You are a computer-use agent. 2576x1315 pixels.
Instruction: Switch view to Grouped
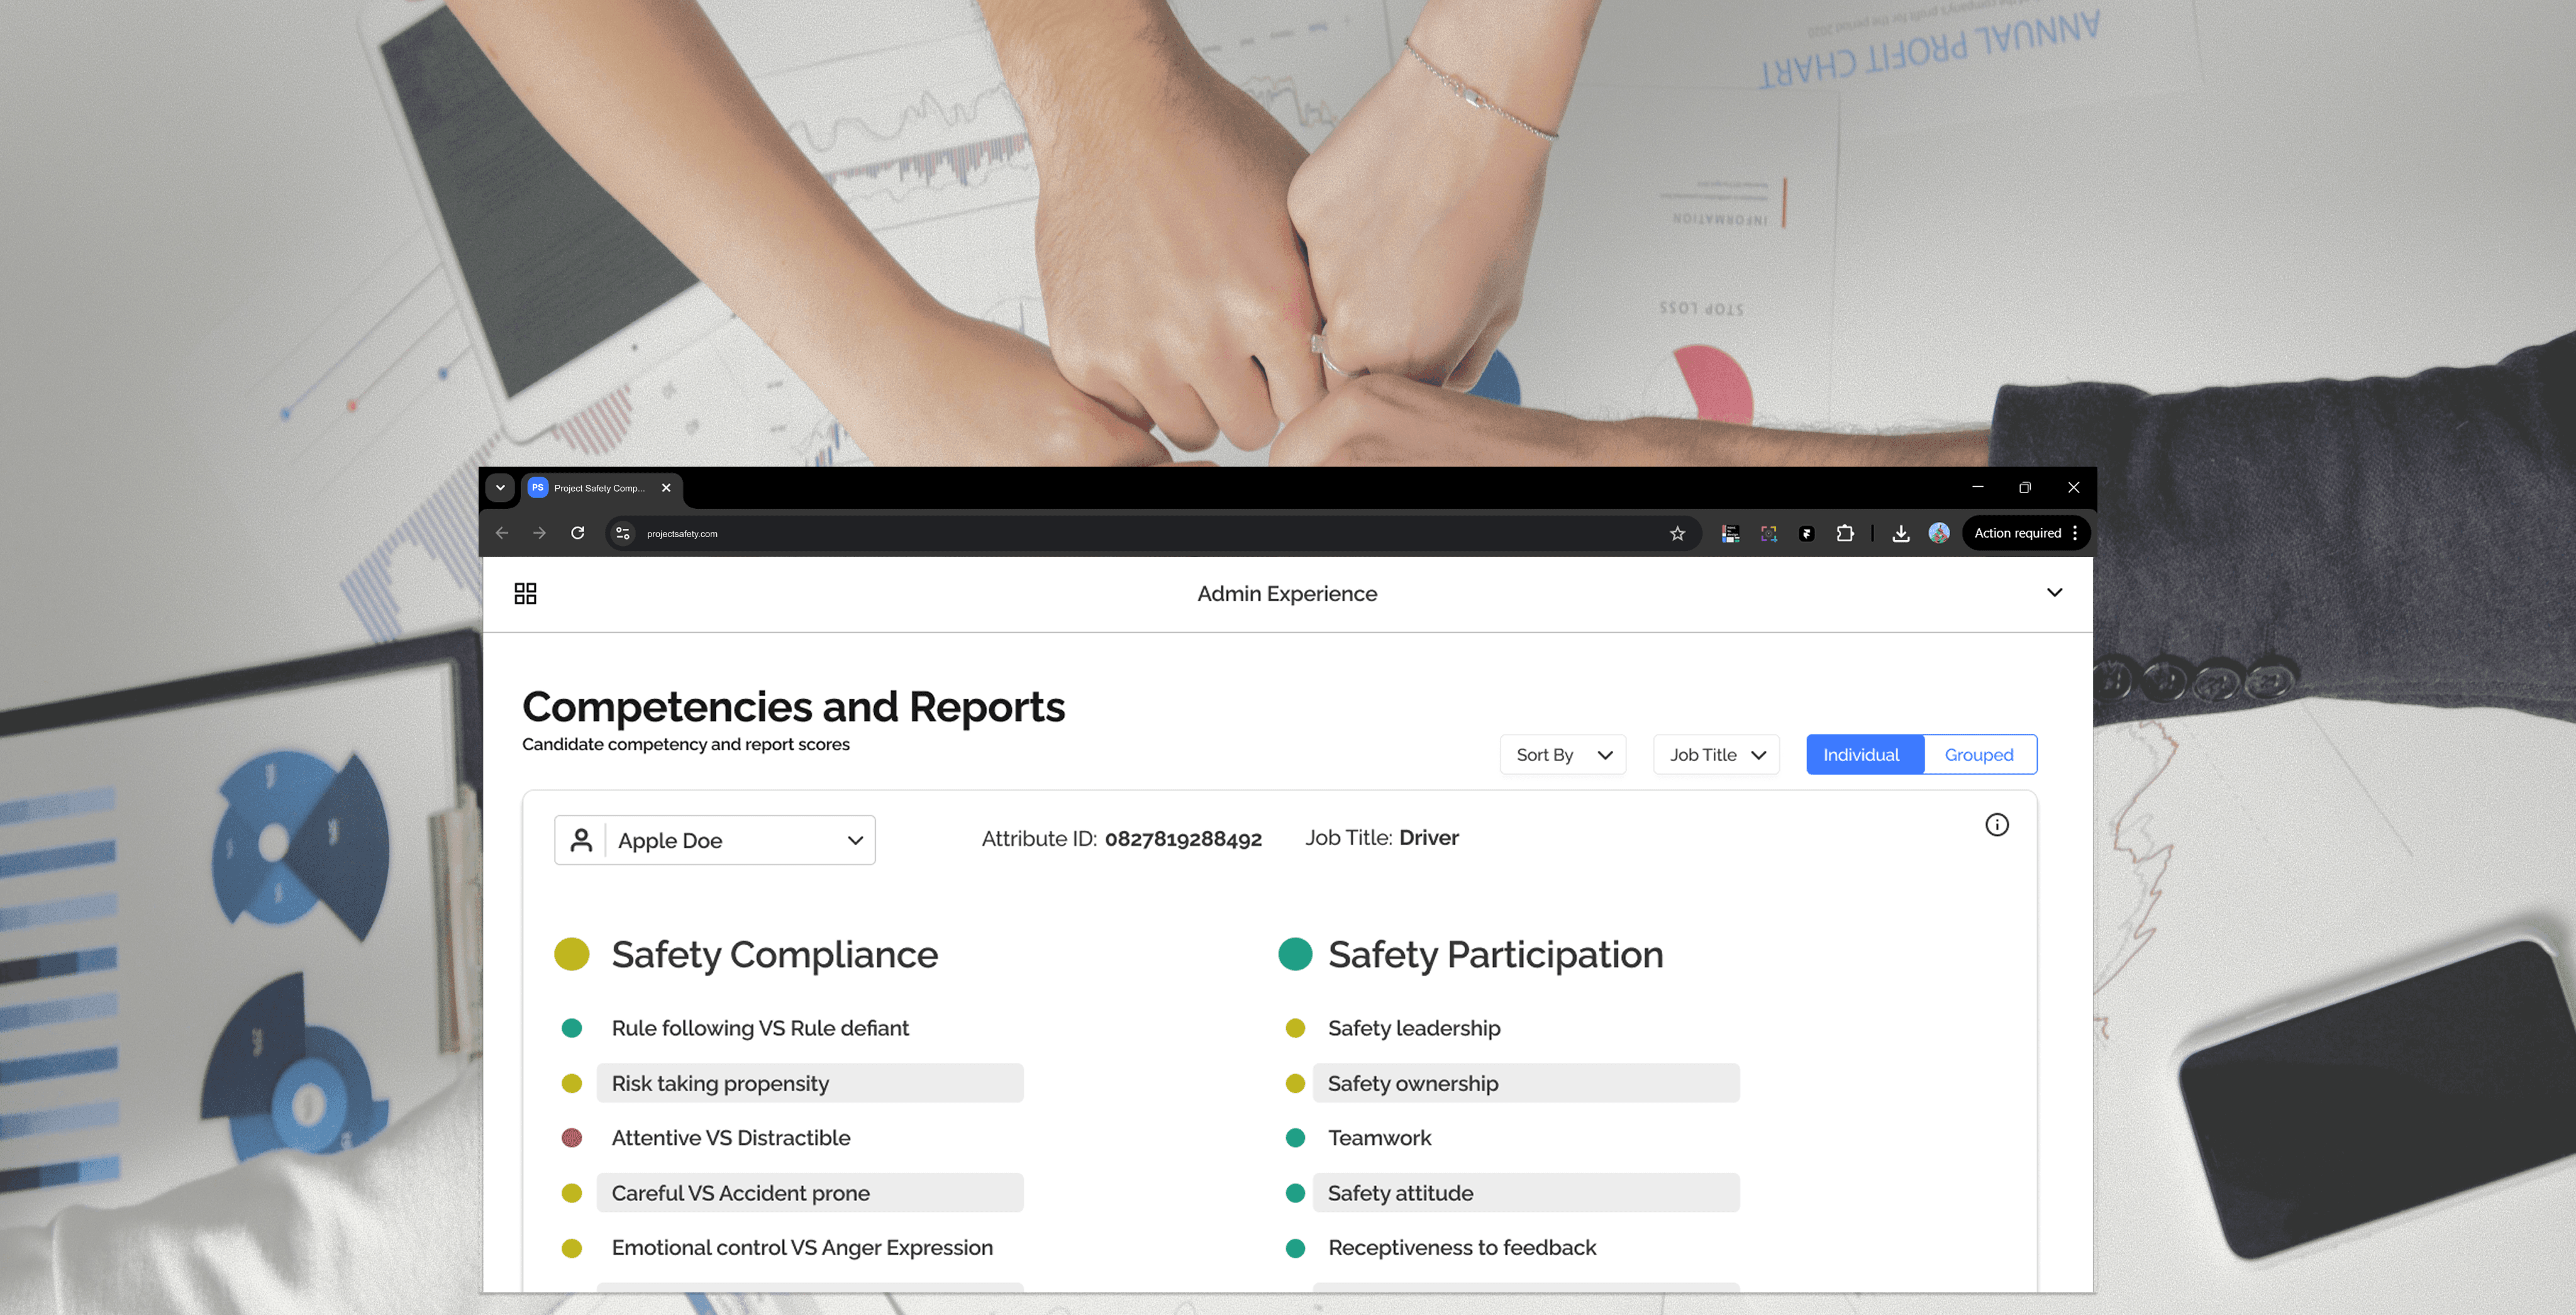(x=1978, y=755)
